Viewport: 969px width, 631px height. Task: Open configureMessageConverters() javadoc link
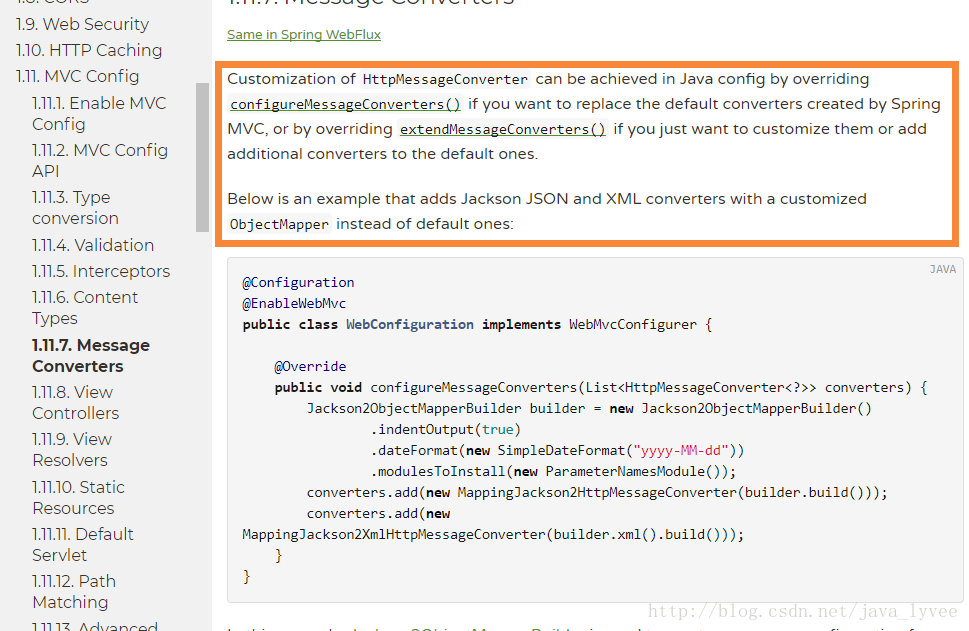pos(345,104)
